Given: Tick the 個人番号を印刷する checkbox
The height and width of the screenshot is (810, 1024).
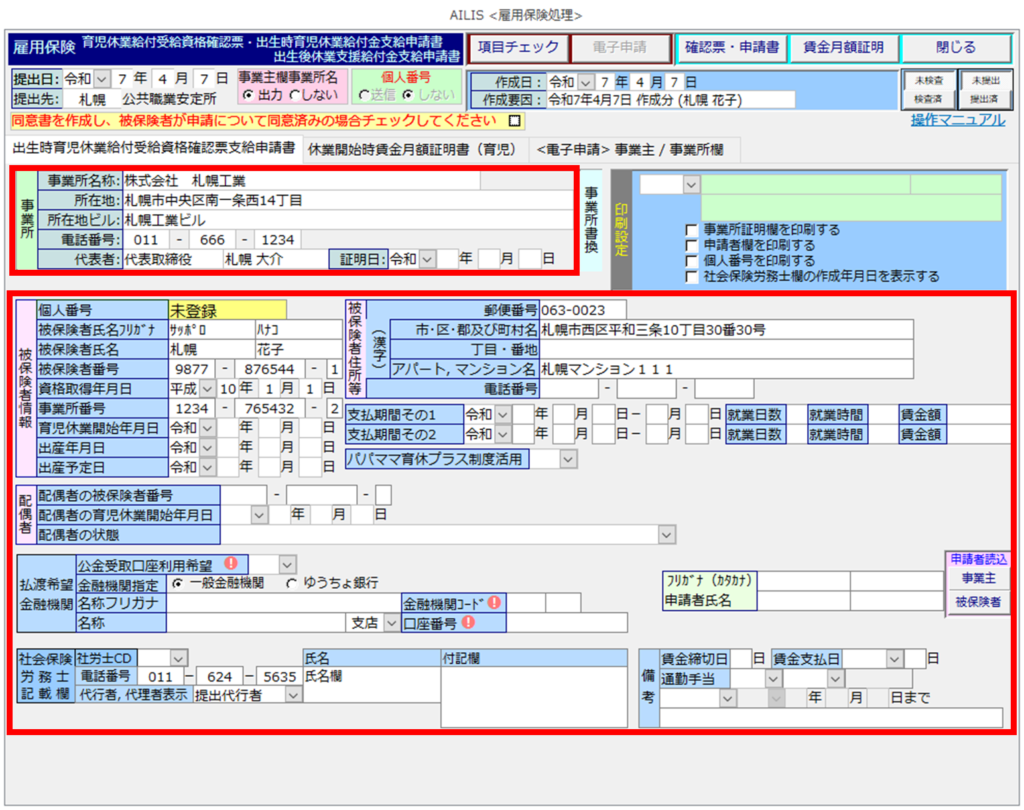Looking at the screenshot, I should pos(691,260).
